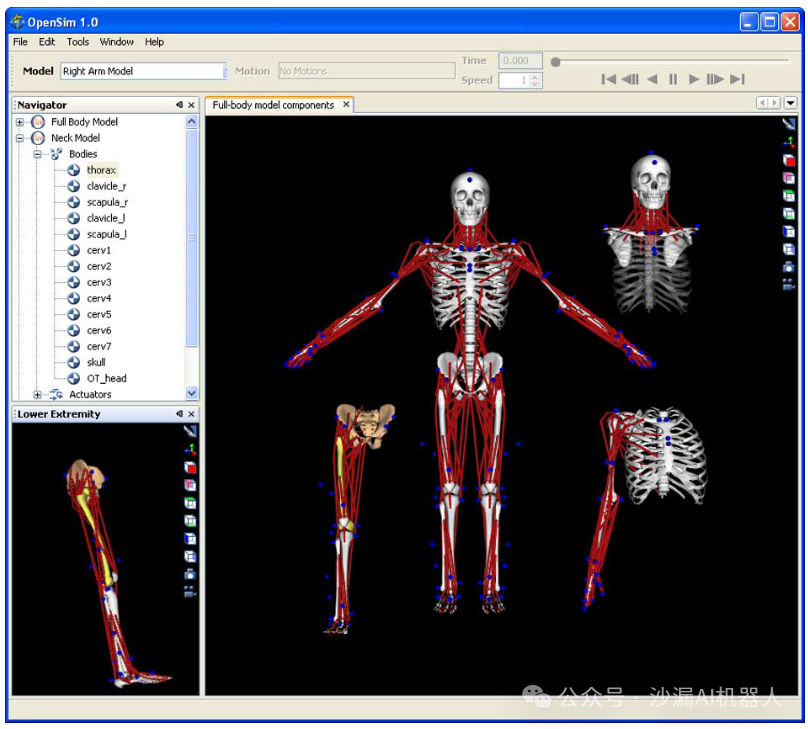Open the Edit menu
Screen dimensions: 808x729
[47, 42]
